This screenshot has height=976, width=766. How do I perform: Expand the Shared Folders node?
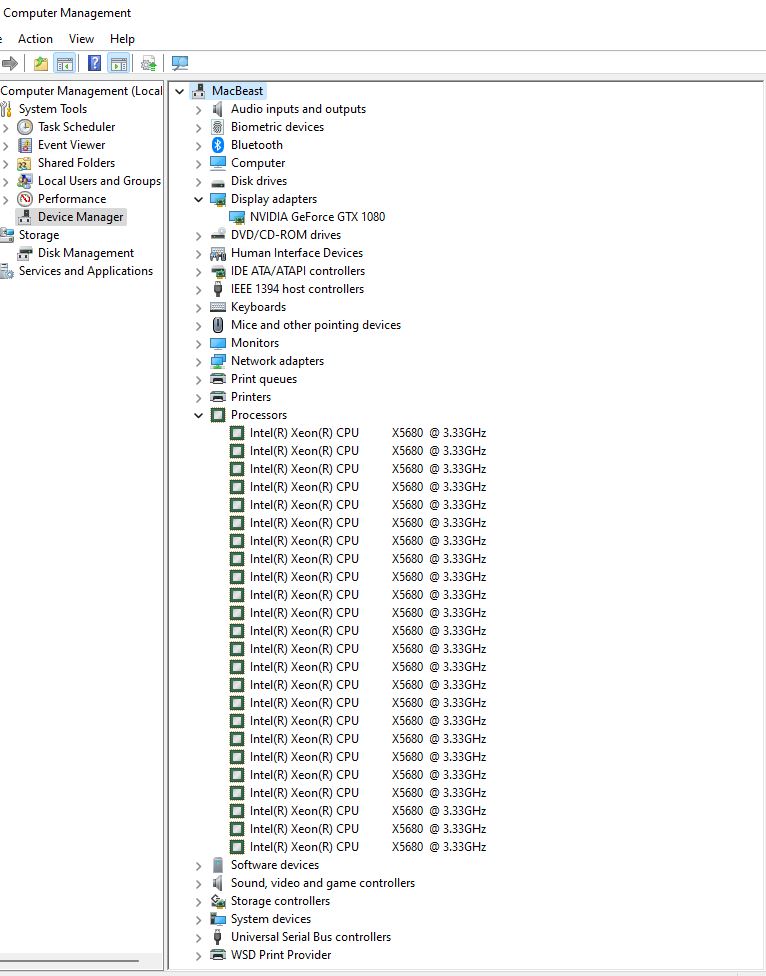pyautogui.click(x=6, y=164)
